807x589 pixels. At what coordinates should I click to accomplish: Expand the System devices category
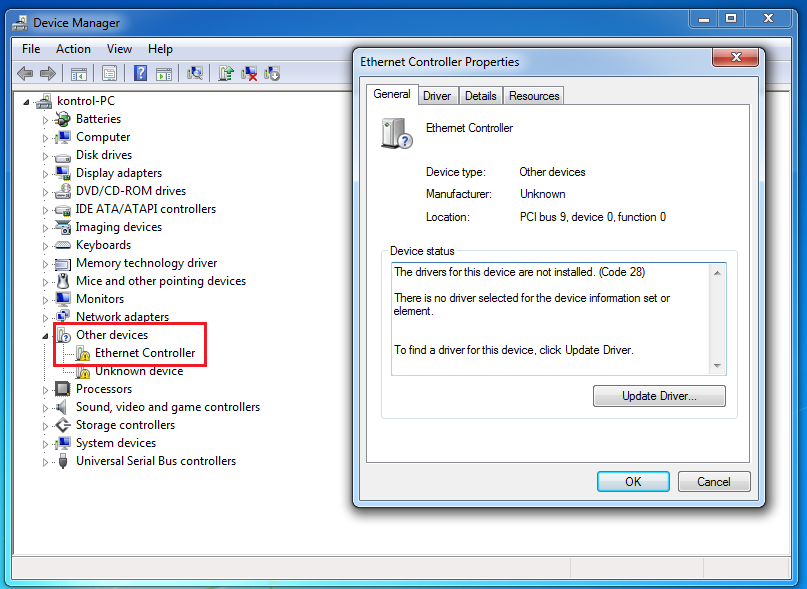[45, 444]
